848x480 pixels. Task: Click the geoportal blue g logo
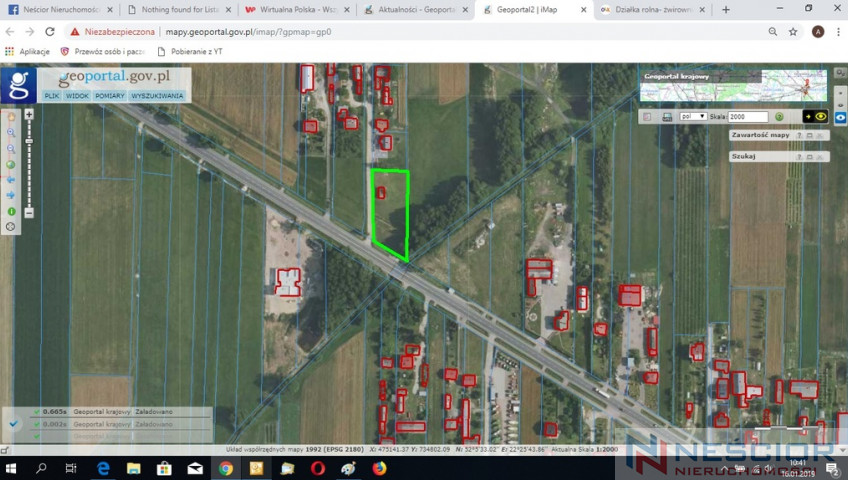[x=19, y=85]
